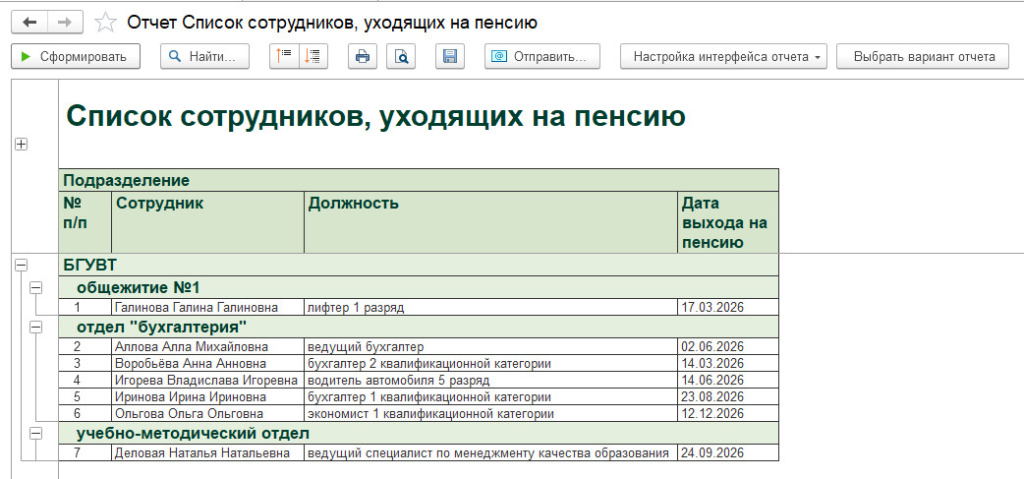Click the Сформировать button
The width and height of the screenshot is (1024, 479).
point(76,57)
